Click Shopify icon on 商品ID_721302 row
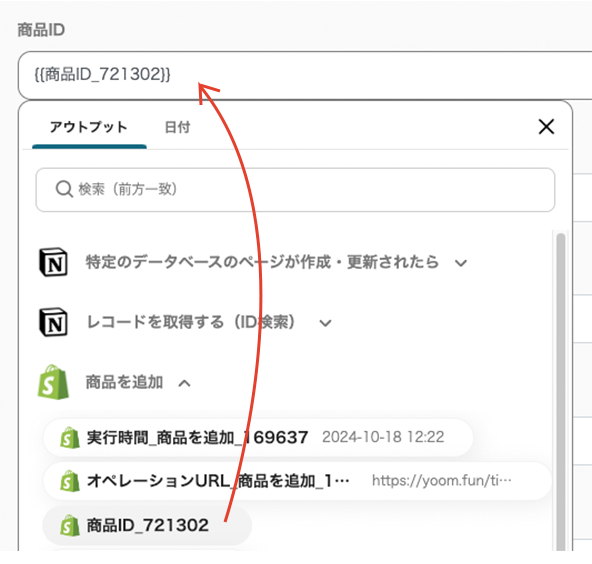 pos(70,525)
